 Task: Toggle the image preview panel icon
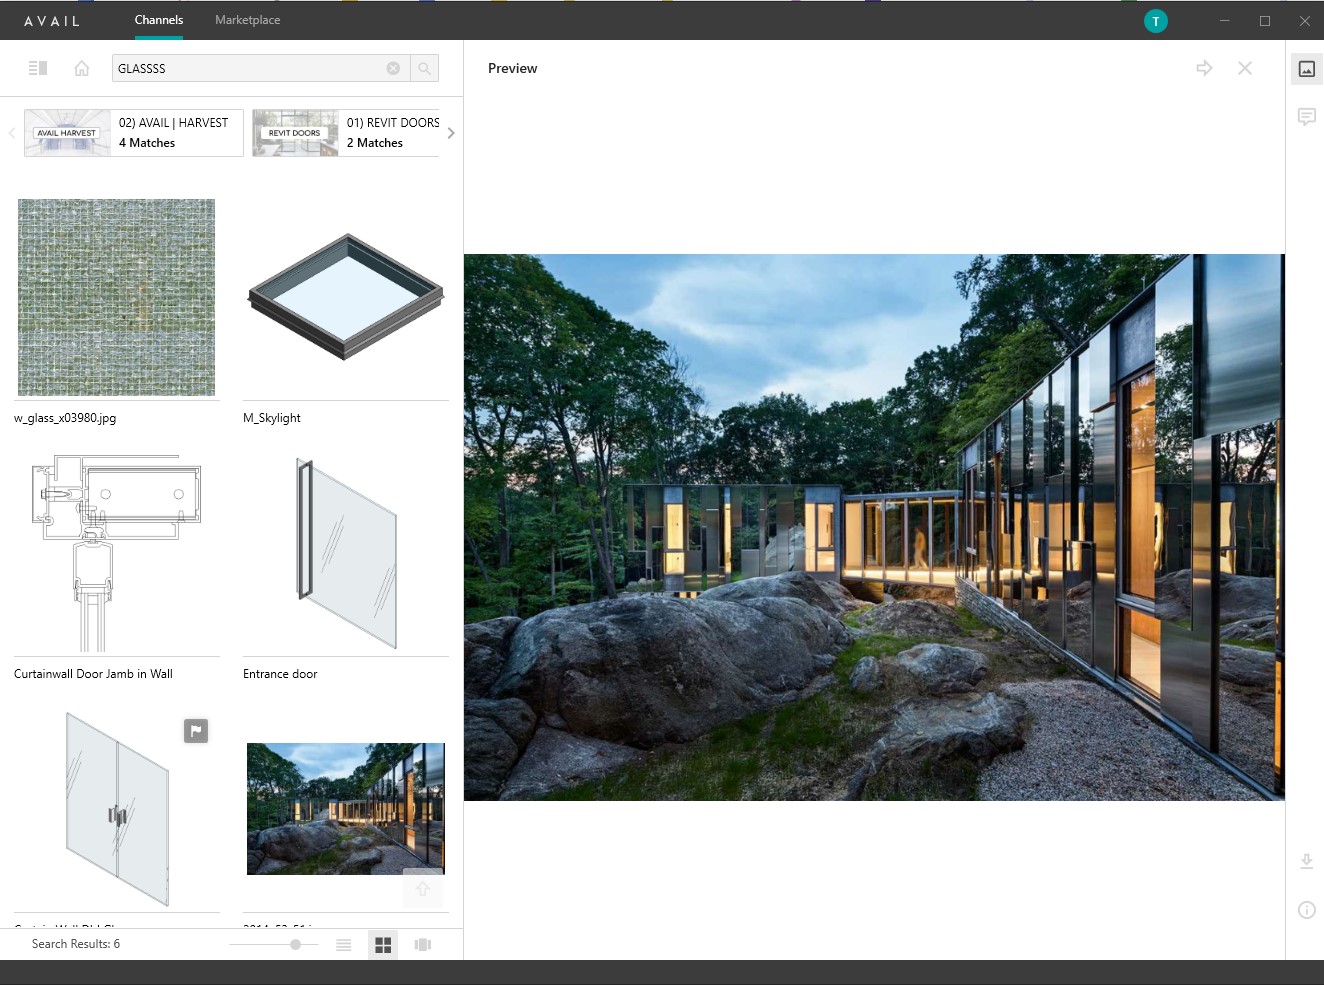1306,69
